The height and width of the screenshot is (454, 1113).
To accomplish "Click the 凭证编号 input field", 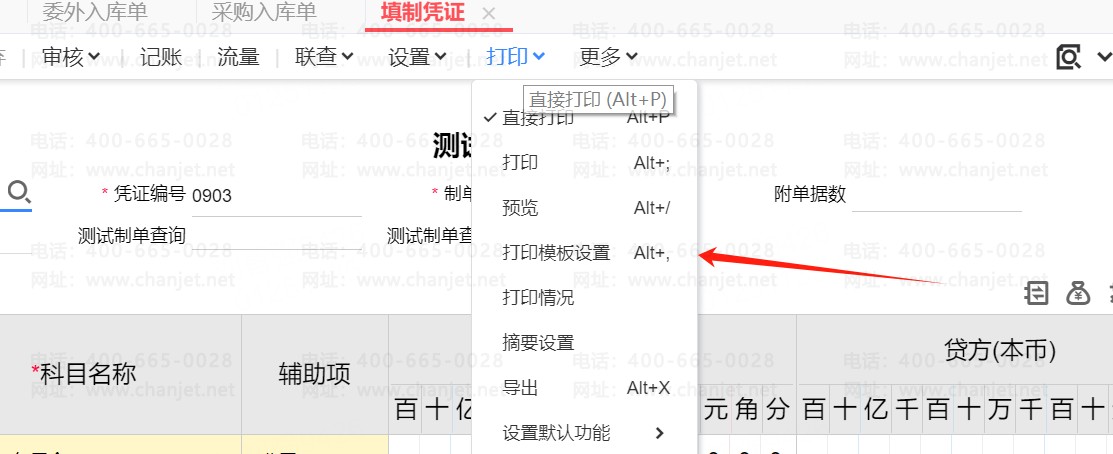I will click(275, 196).
